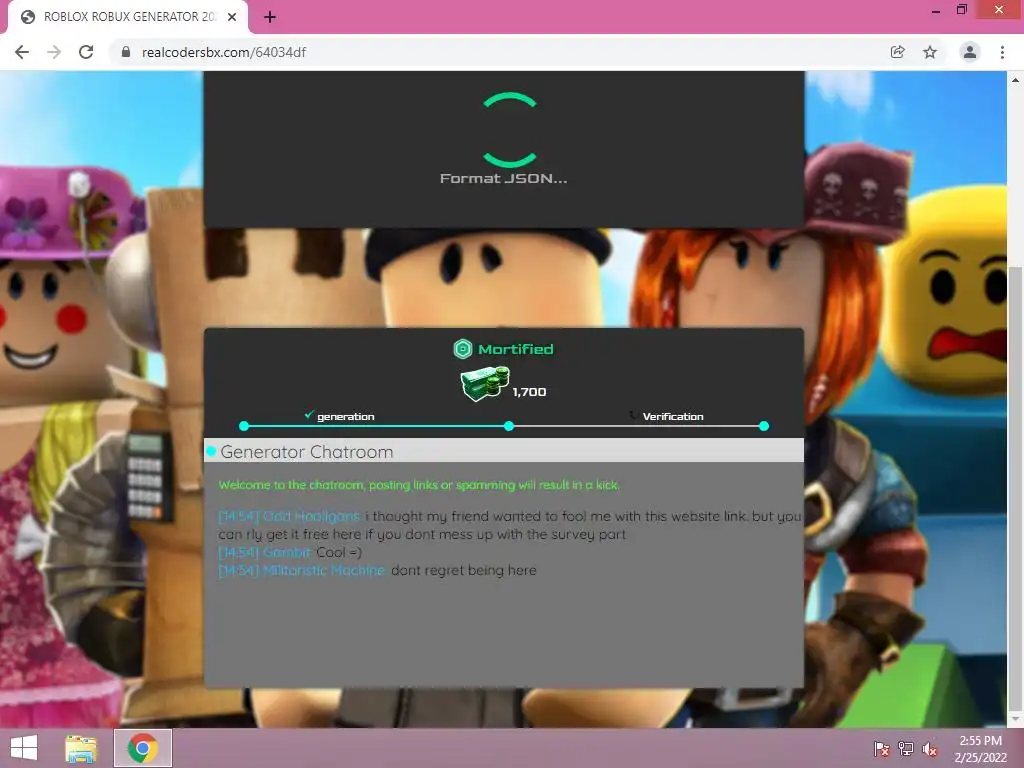Screen dimensions: 1024x768
Task: Minimize the Chrome window
Action: click(x=936, y=11)
